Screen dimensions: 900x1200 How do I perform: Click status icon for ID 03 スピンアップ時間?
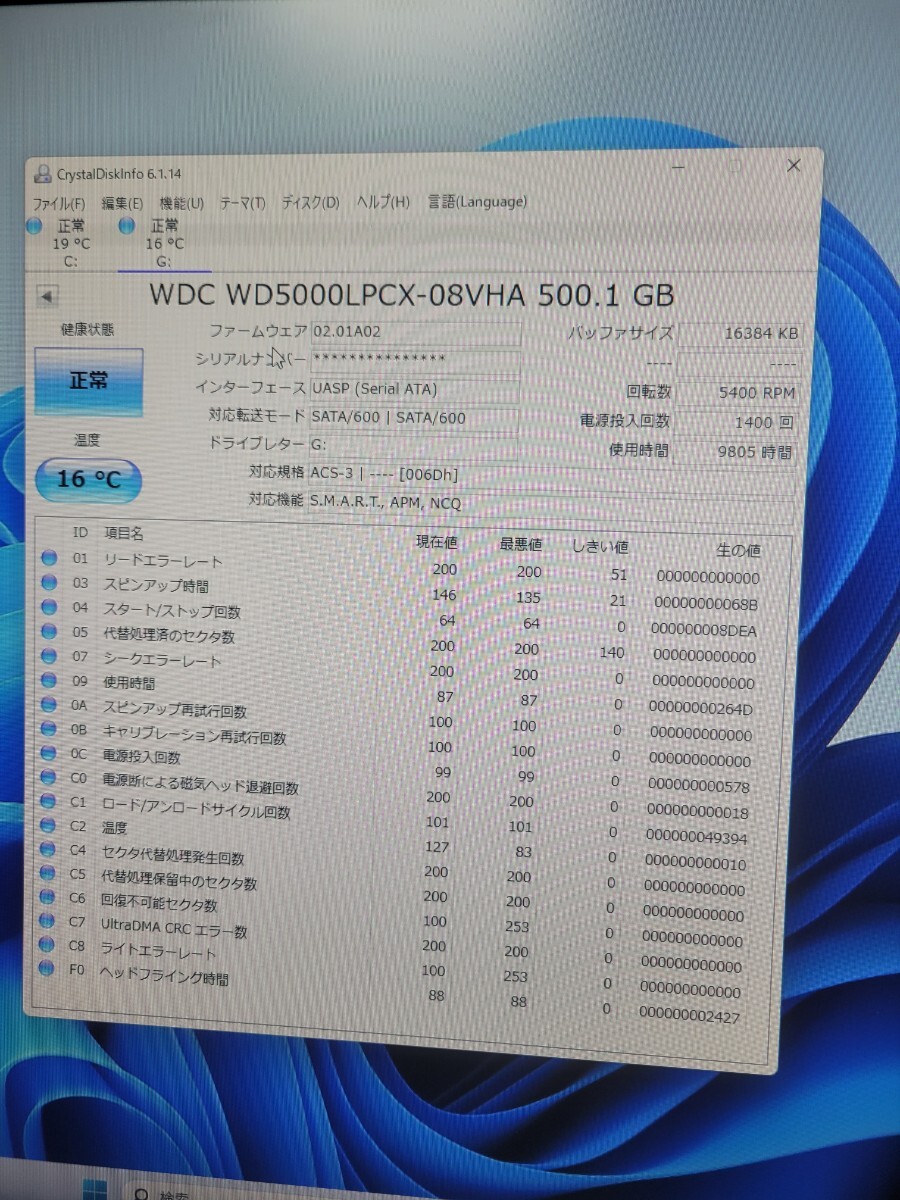pos(48,582)
